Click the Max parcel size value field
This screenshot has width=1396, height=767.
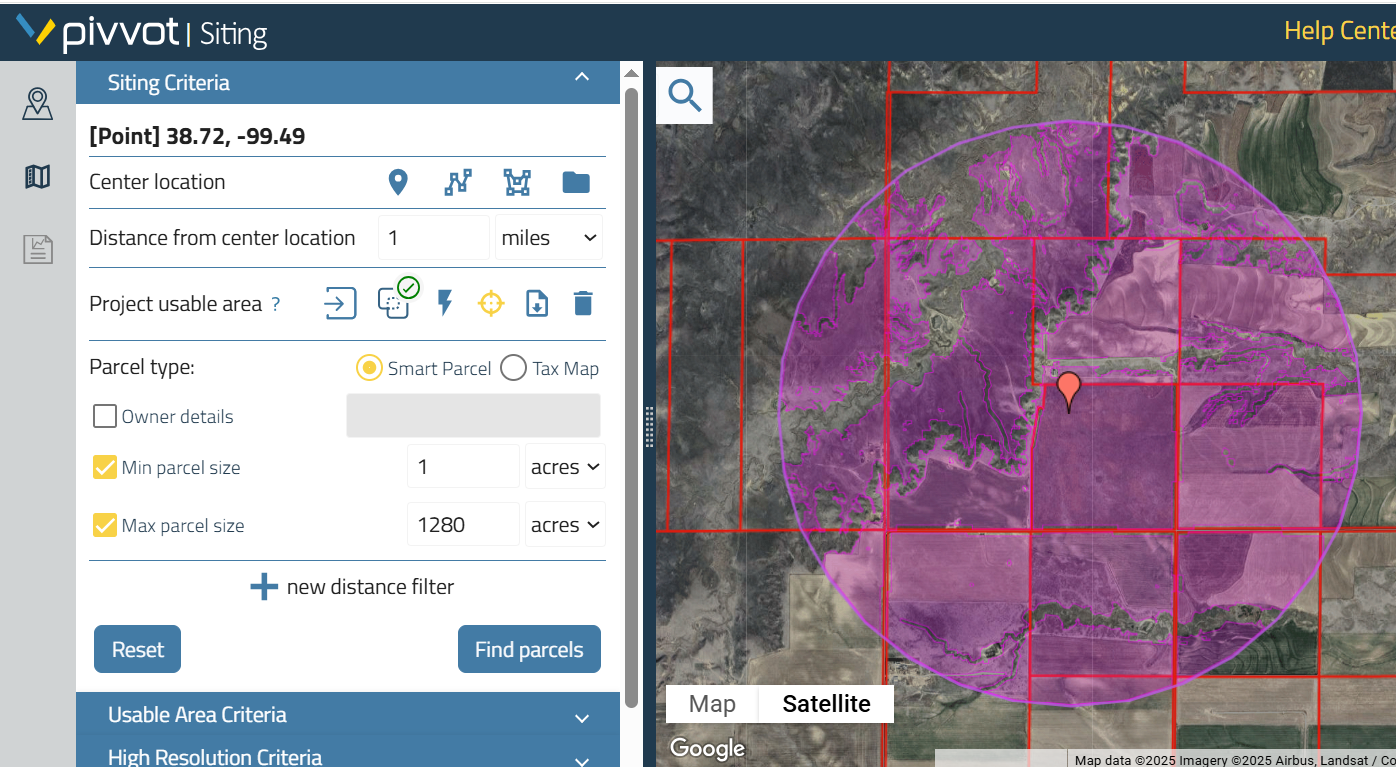463,525
